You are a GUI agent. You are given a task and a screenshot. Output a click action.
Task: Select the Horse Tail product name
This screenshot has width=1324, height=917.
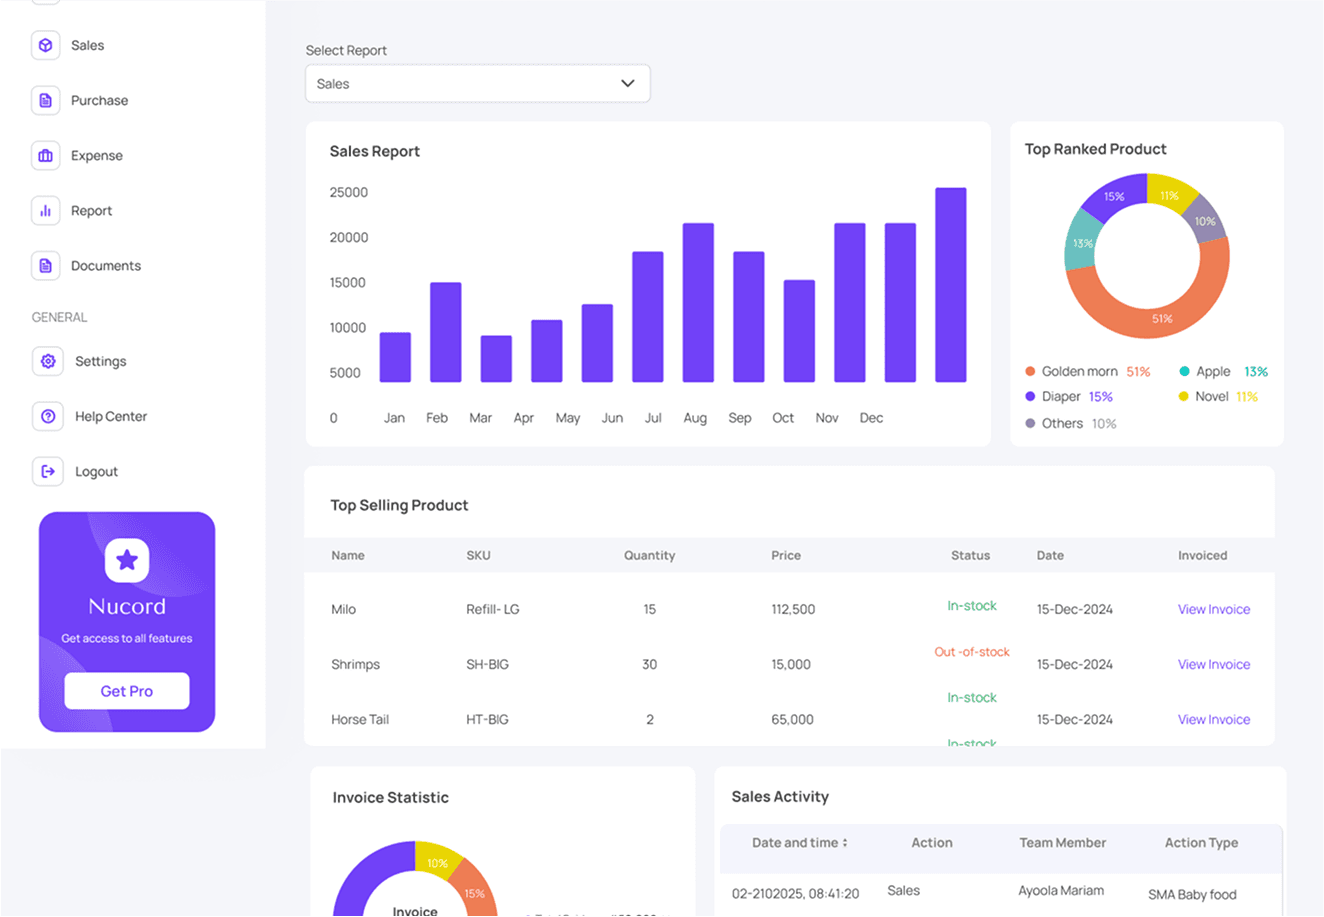[360, 719]
